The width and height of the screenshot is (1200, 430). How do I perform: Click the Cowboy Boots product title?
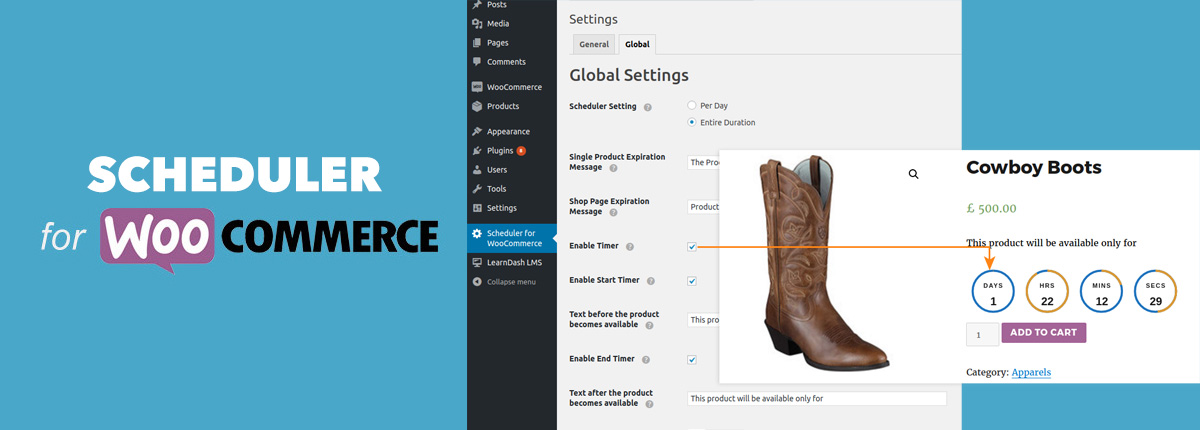pyautogui.click(x=1034, y=168)
